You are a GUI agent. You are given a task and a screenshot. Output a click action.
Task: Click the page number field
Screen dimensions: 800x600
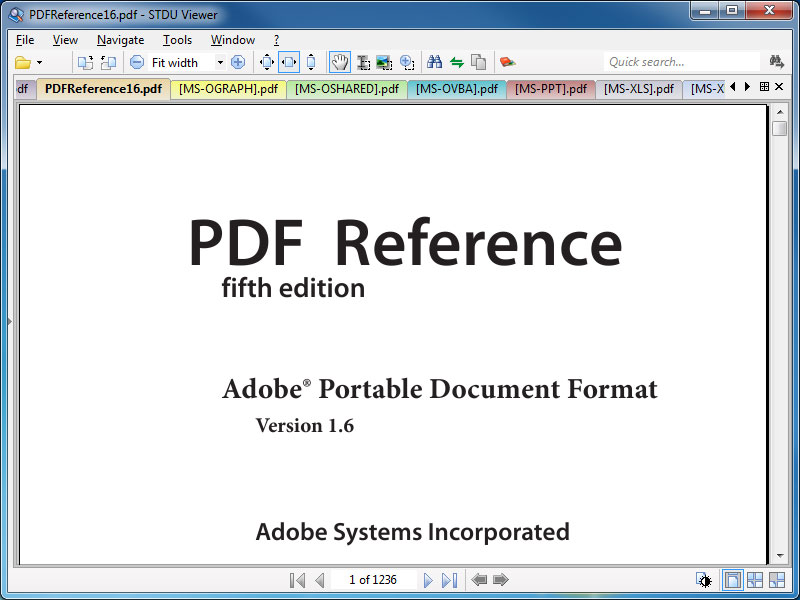click(x=373, y=580)
